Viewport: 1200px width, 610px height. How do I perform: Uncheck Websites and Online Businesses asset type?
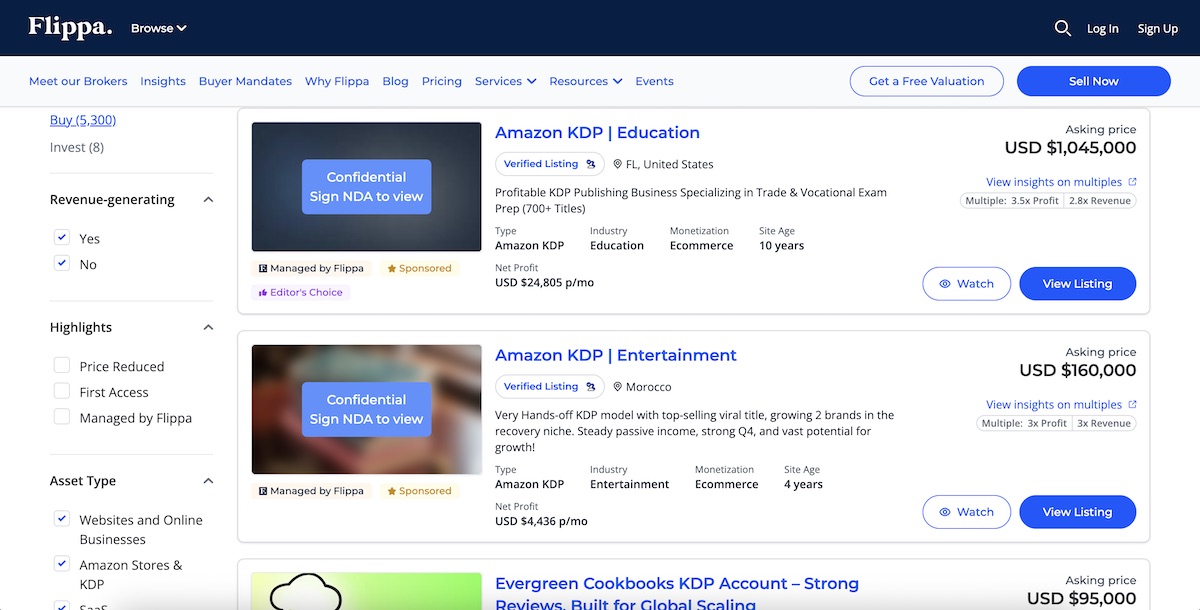point(62,519)
